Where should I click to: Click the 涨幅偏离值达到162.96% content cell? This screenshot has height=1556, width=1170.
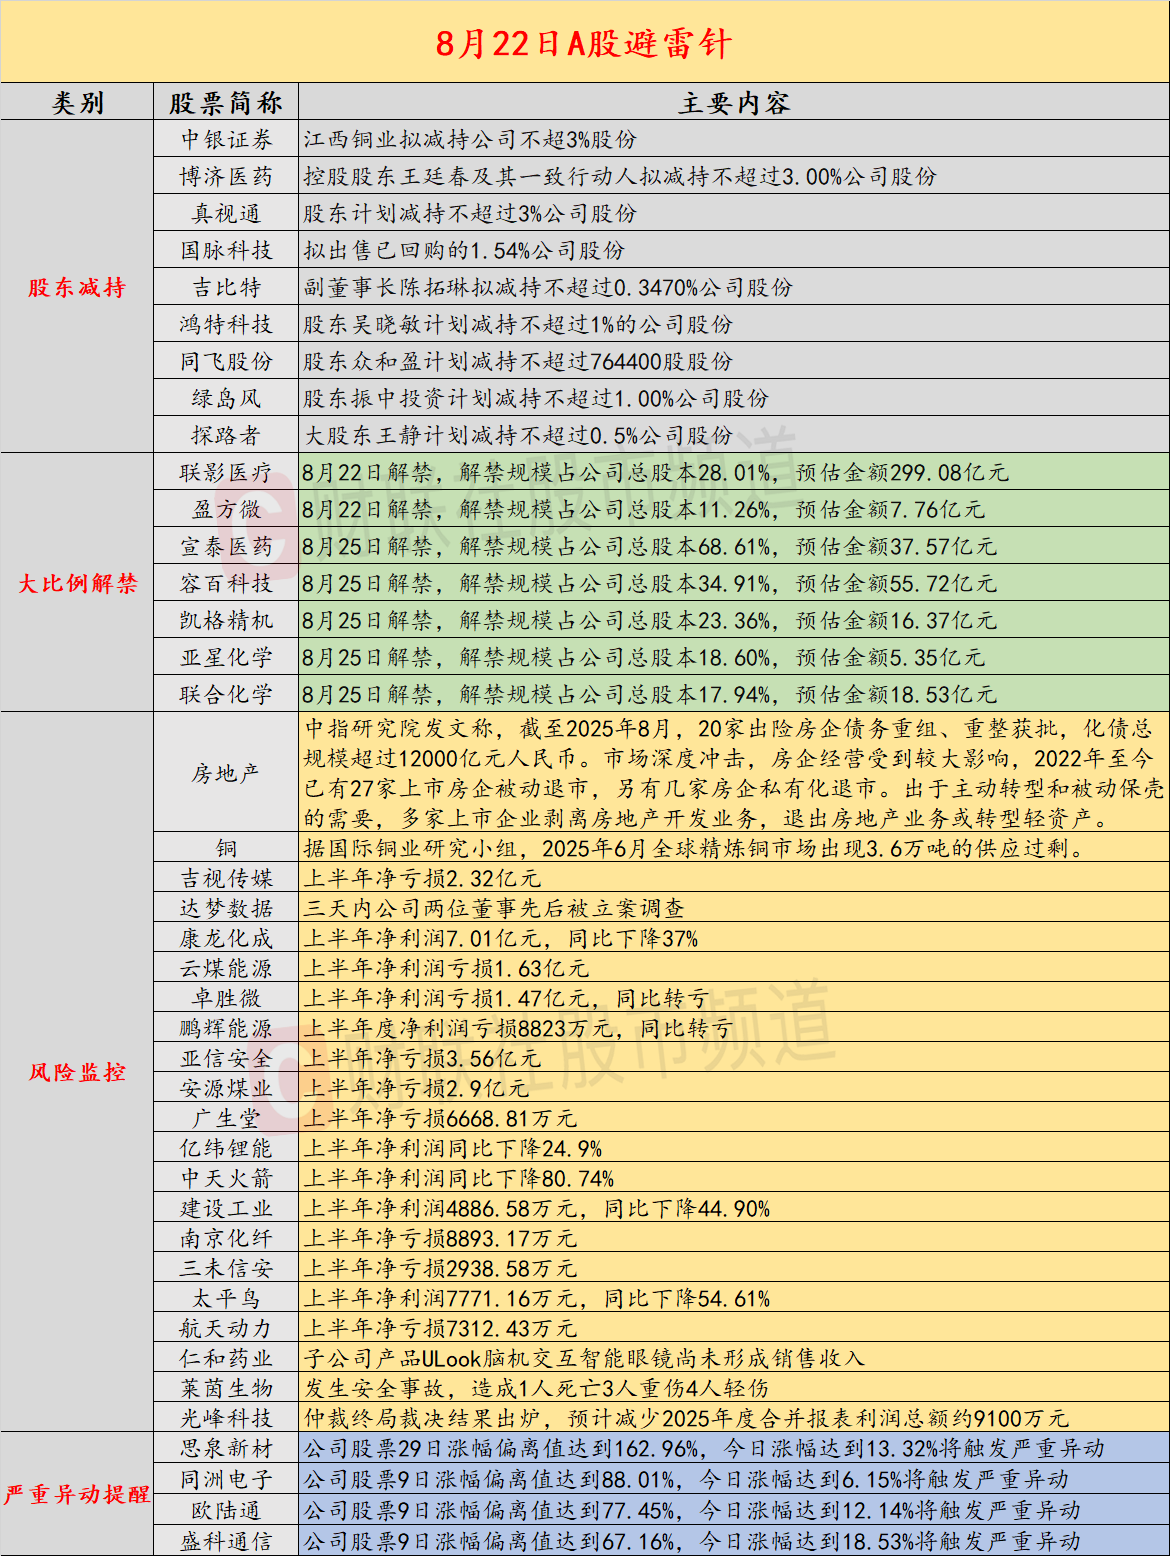[x=734, y=1448]
